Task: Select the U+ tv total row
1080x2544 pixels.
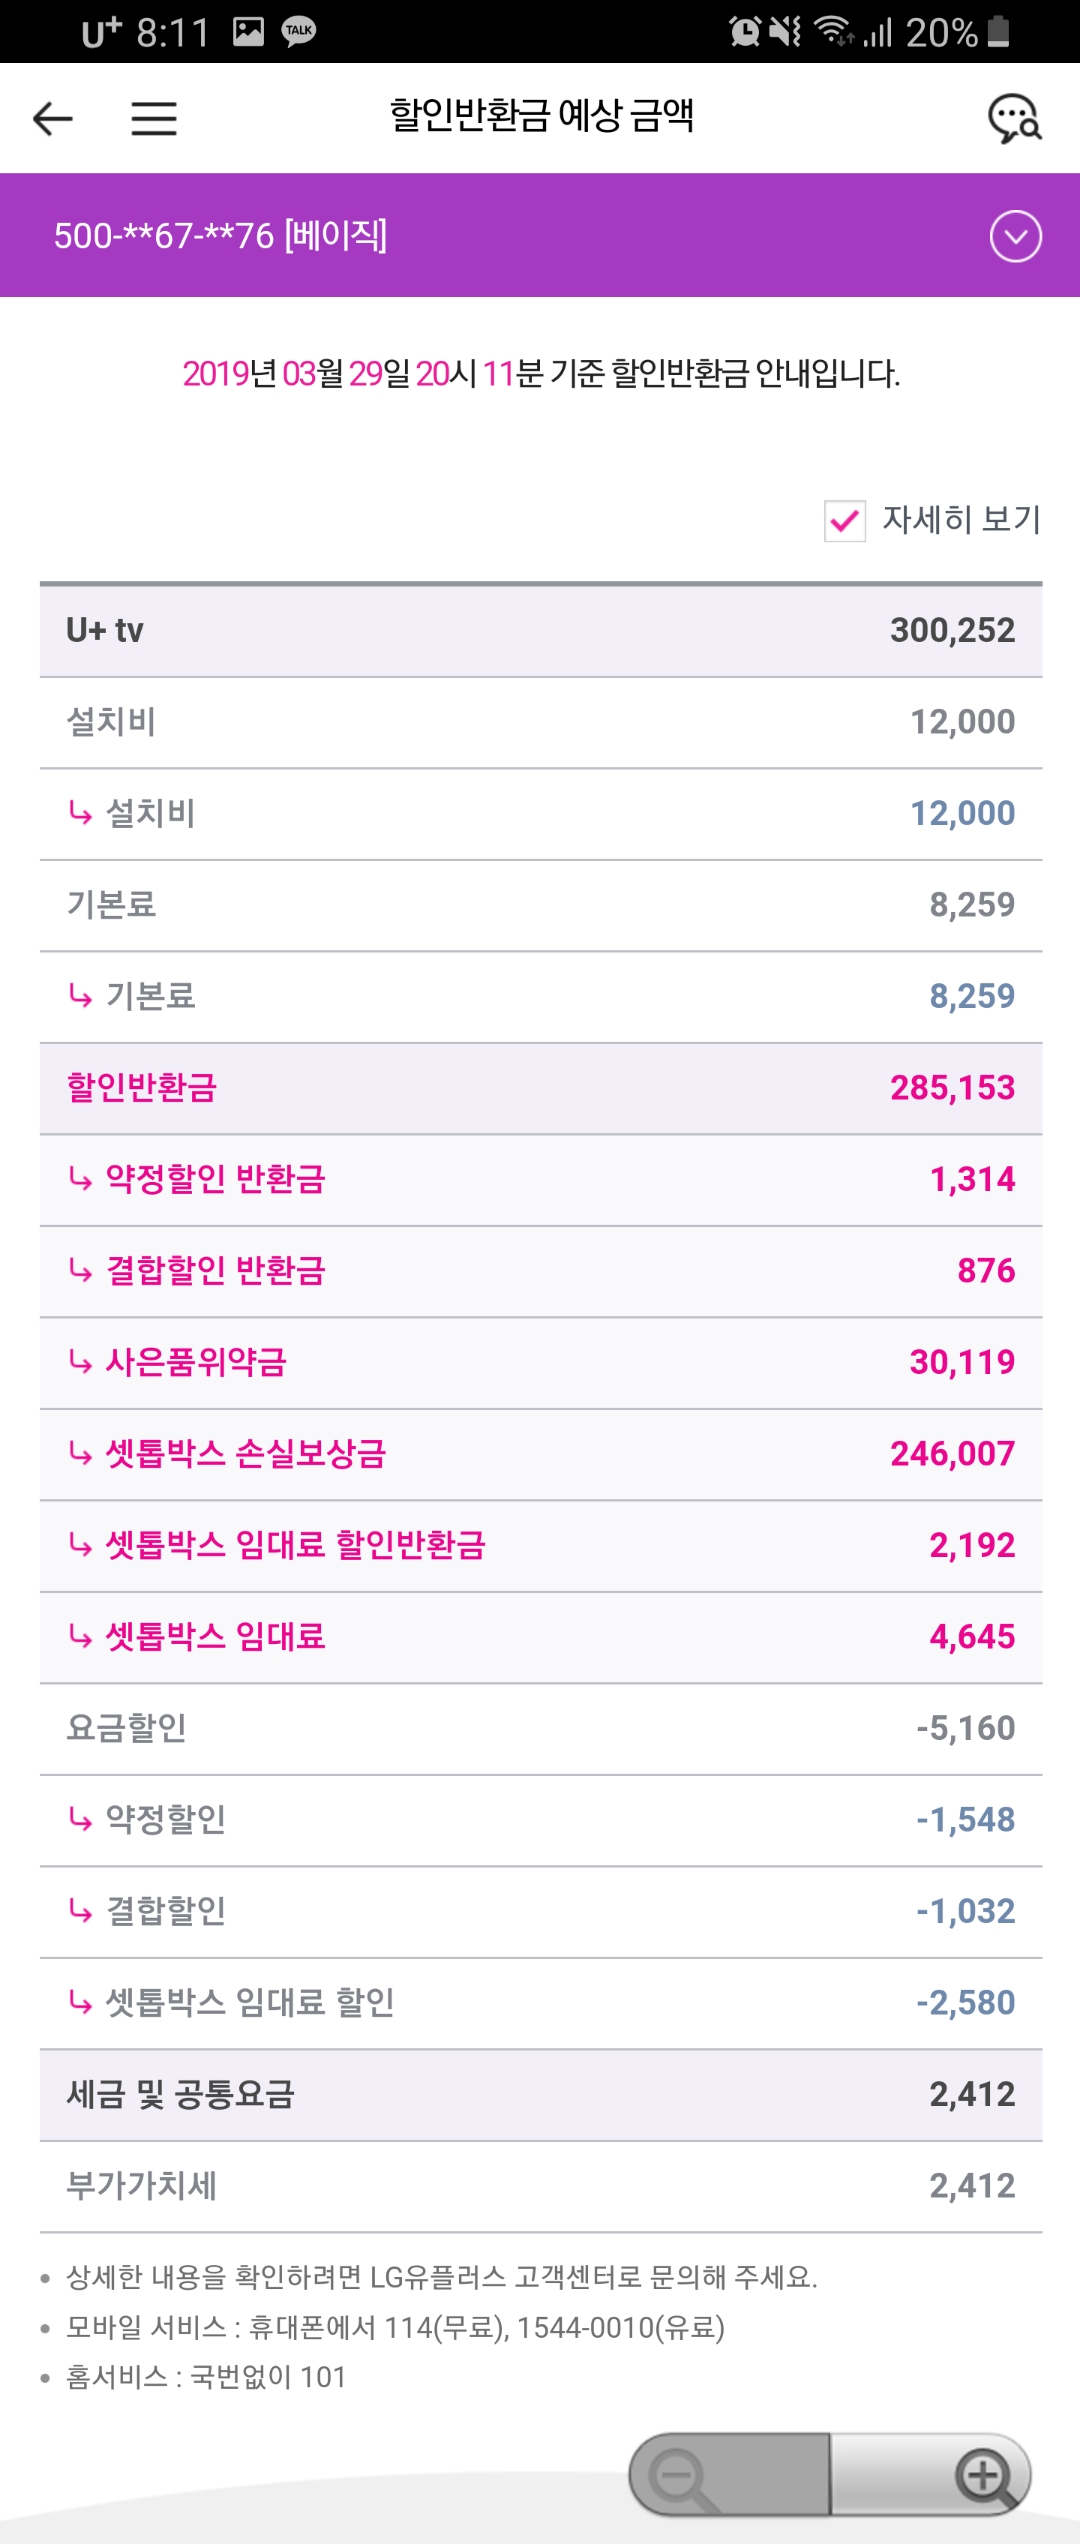Action: [x=540, y=631]
